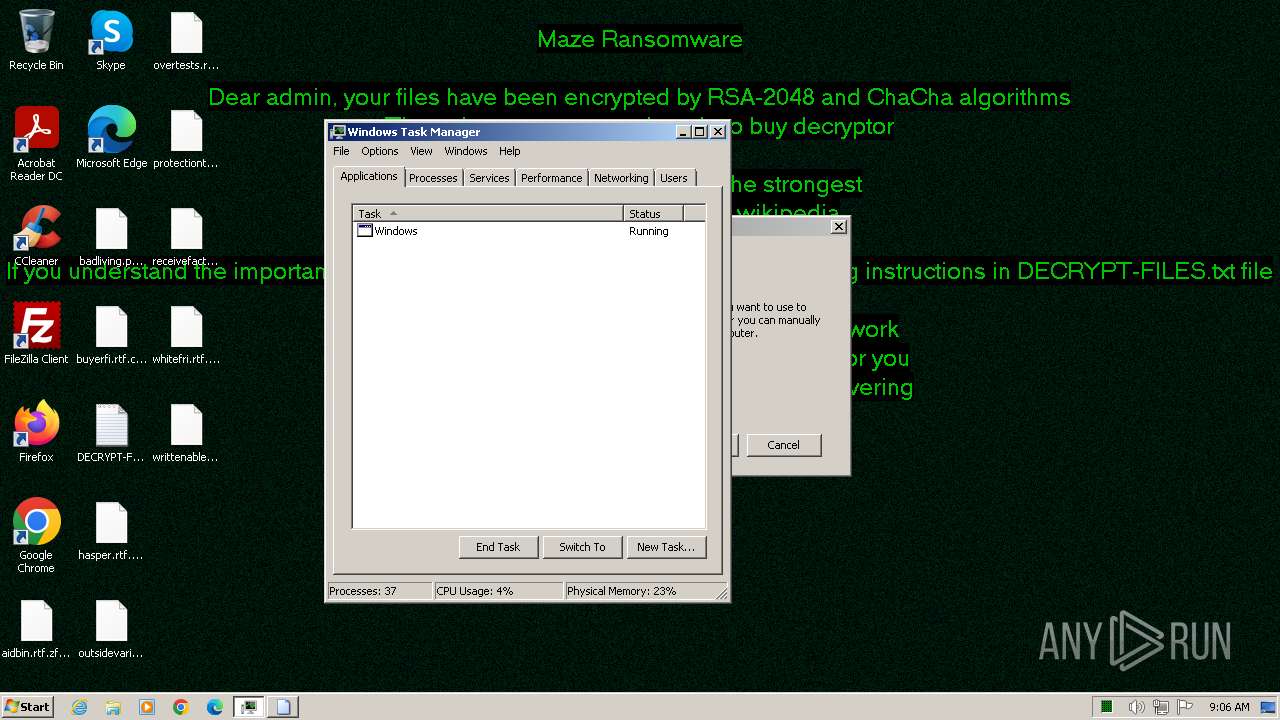The height and width of the screenshot is (720, 1280).
Task: Select the protectiont... file icon
Action: (x=186, y=138)
